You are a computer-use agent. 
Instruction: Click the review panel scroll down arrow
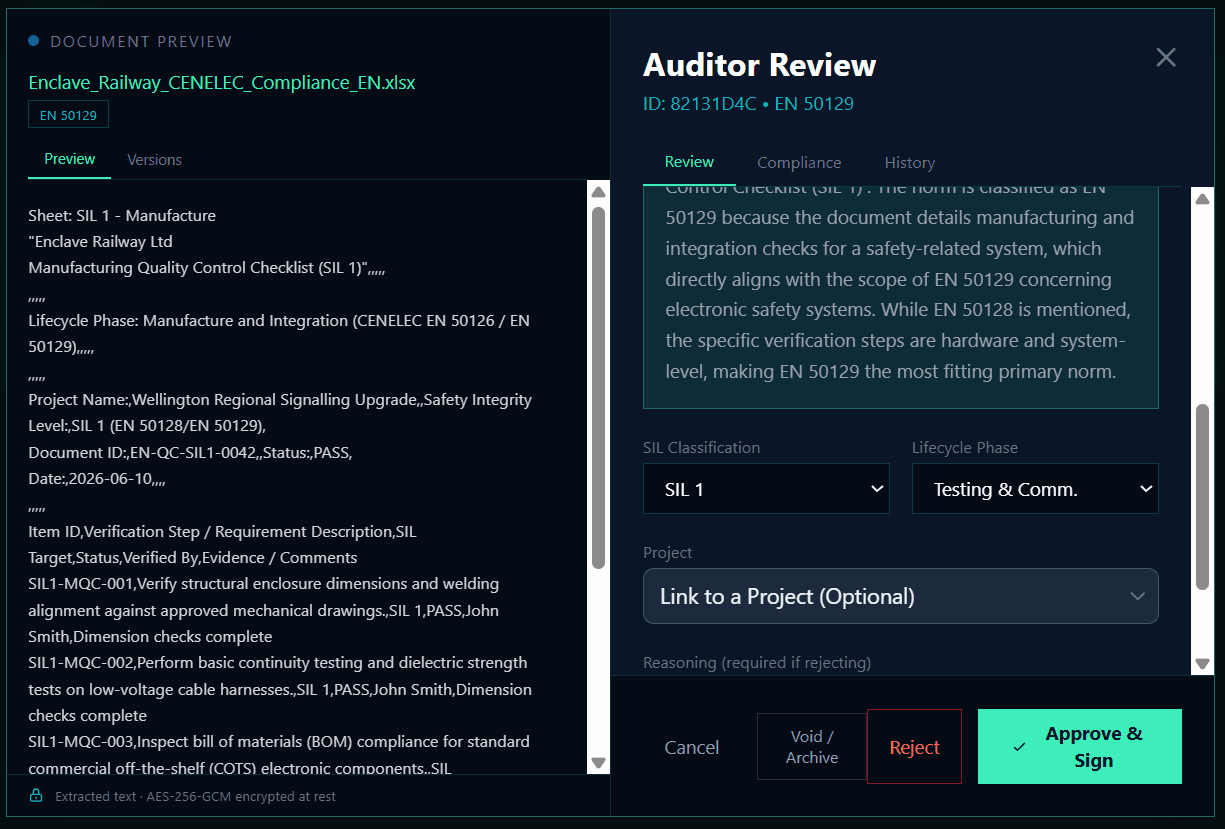(1203, 664)
